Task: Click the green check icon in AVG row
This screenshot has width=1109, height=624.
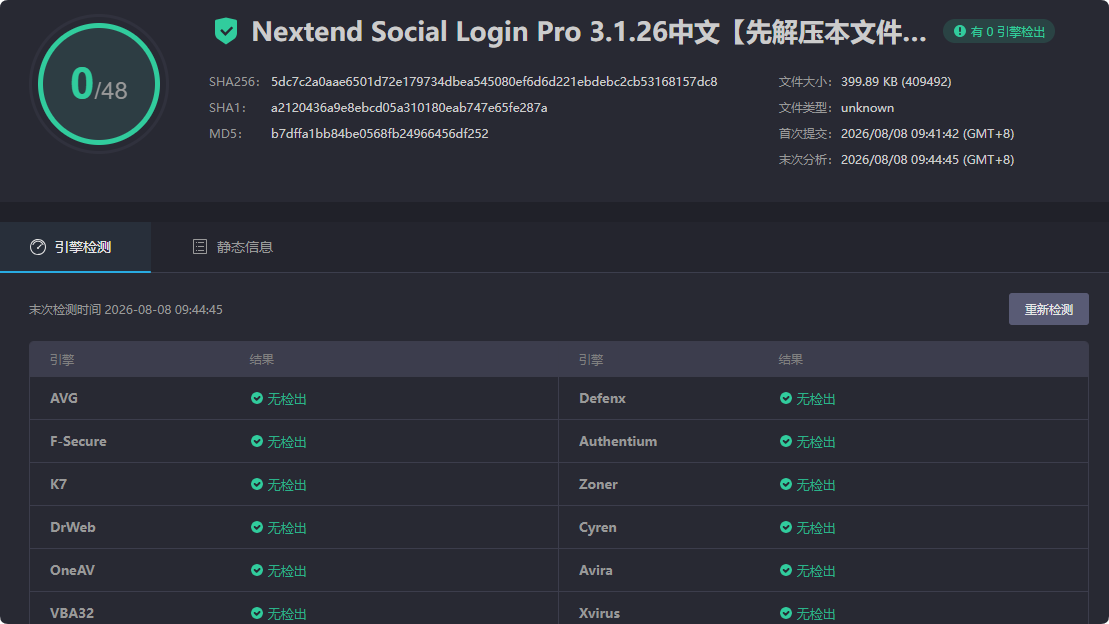Action: (x=257, y=398)
